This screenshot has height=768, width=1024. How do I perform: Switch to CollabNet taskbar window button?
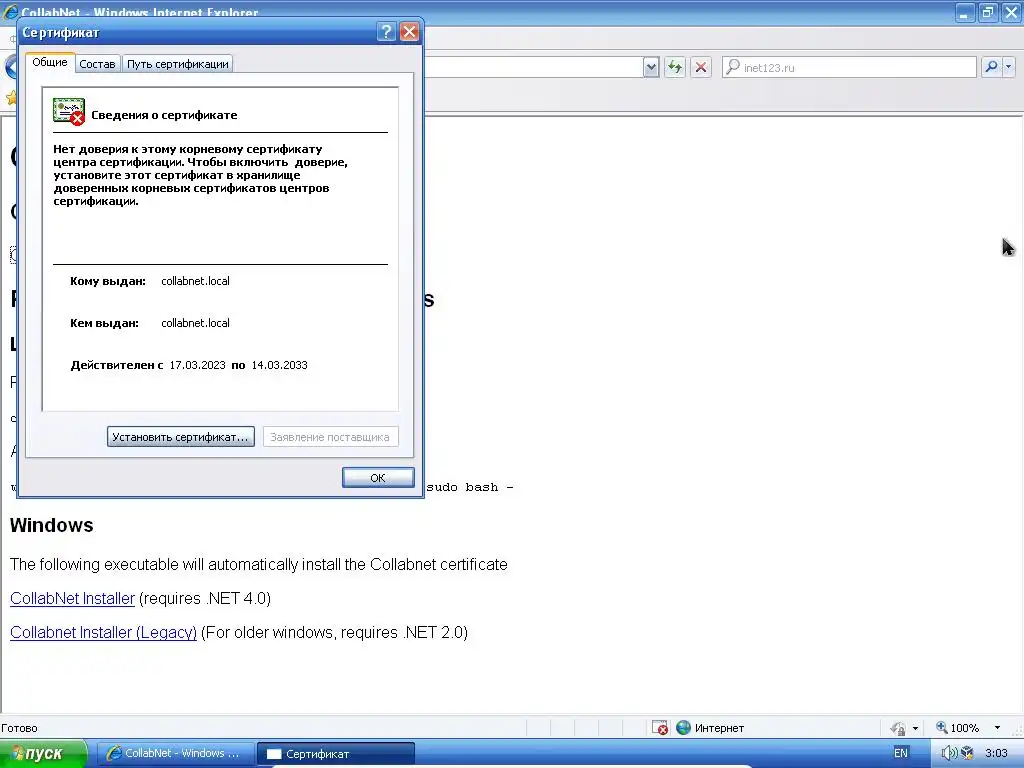[x=174, y=754]
